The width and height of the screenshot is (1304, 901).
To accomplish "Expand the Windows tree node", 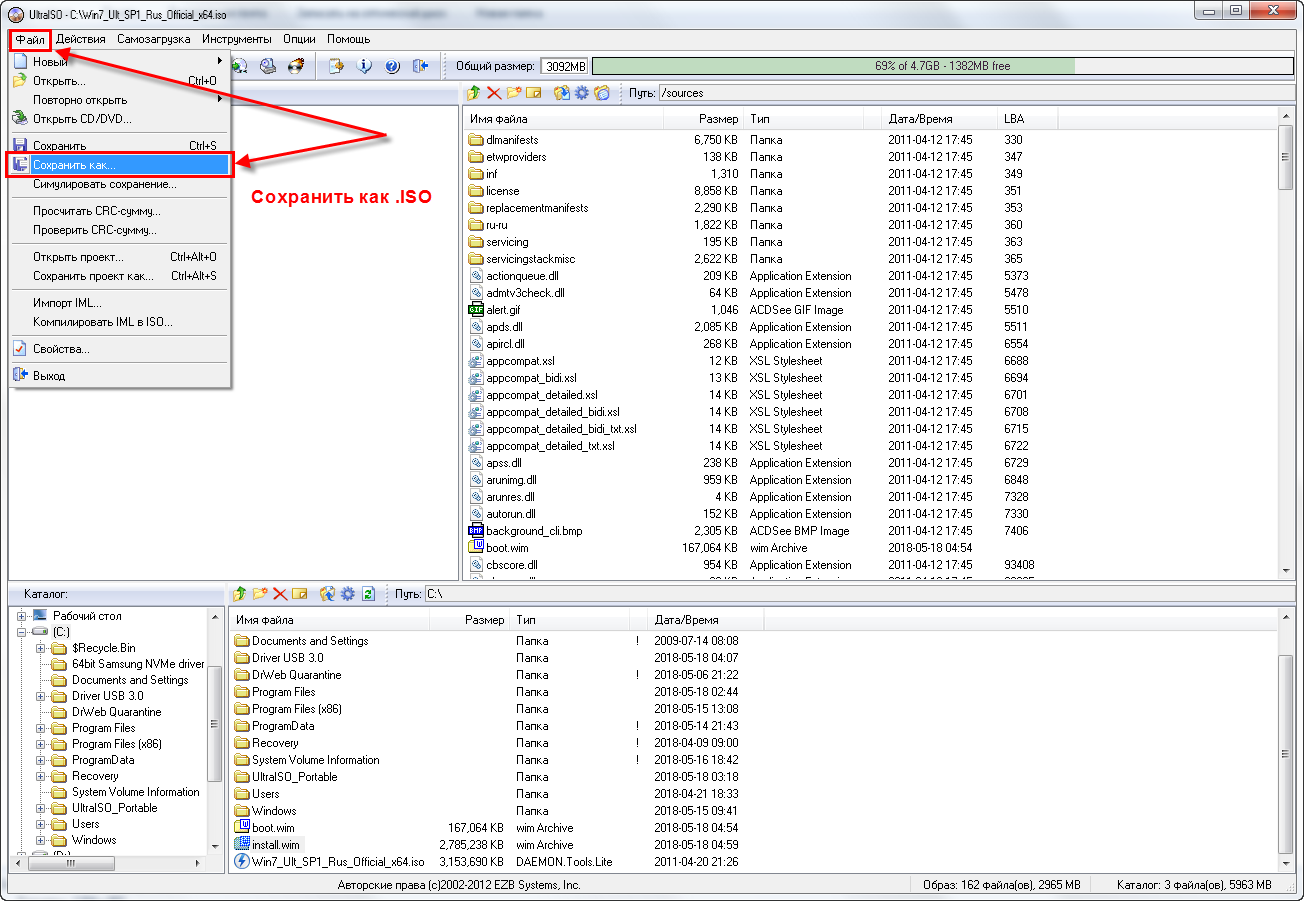I will coord(41,840).
